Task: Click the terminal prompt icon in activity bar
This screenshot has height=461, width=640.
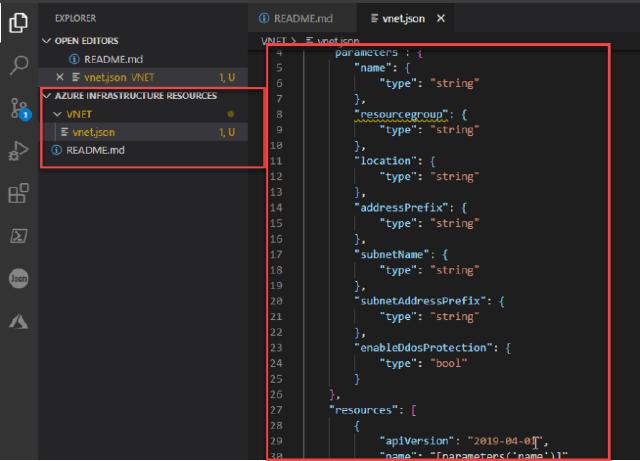Action: [18, 236]
